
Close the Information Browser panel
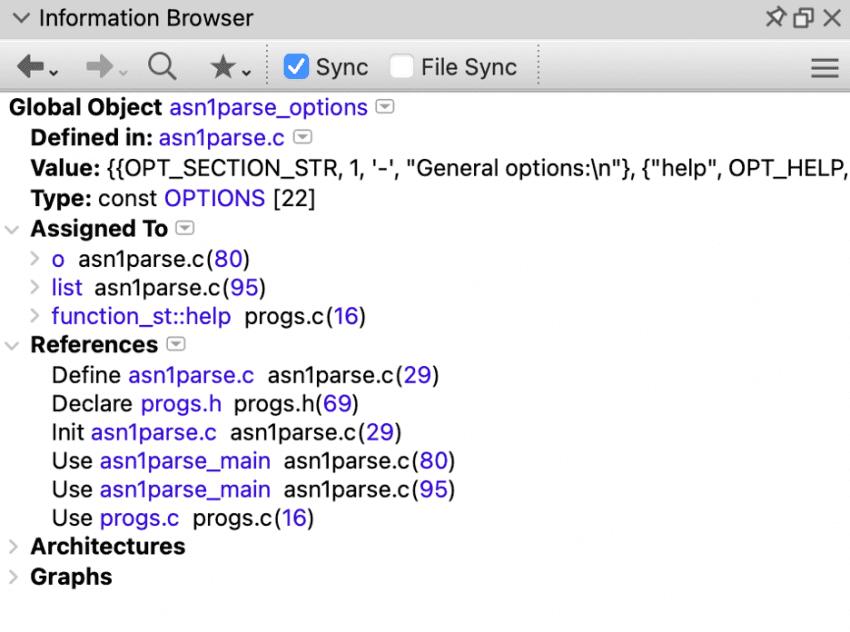pyautogui.click(x=831, y=18)
